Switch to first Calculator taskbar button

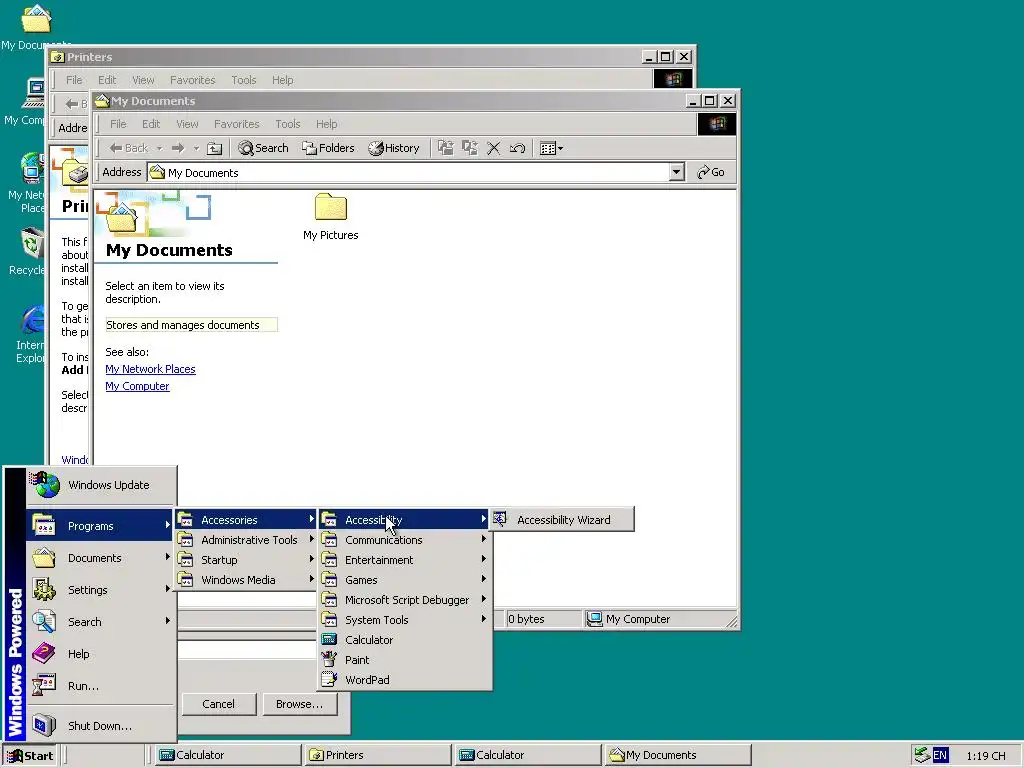pyautogui.click(x=226, y=756)
